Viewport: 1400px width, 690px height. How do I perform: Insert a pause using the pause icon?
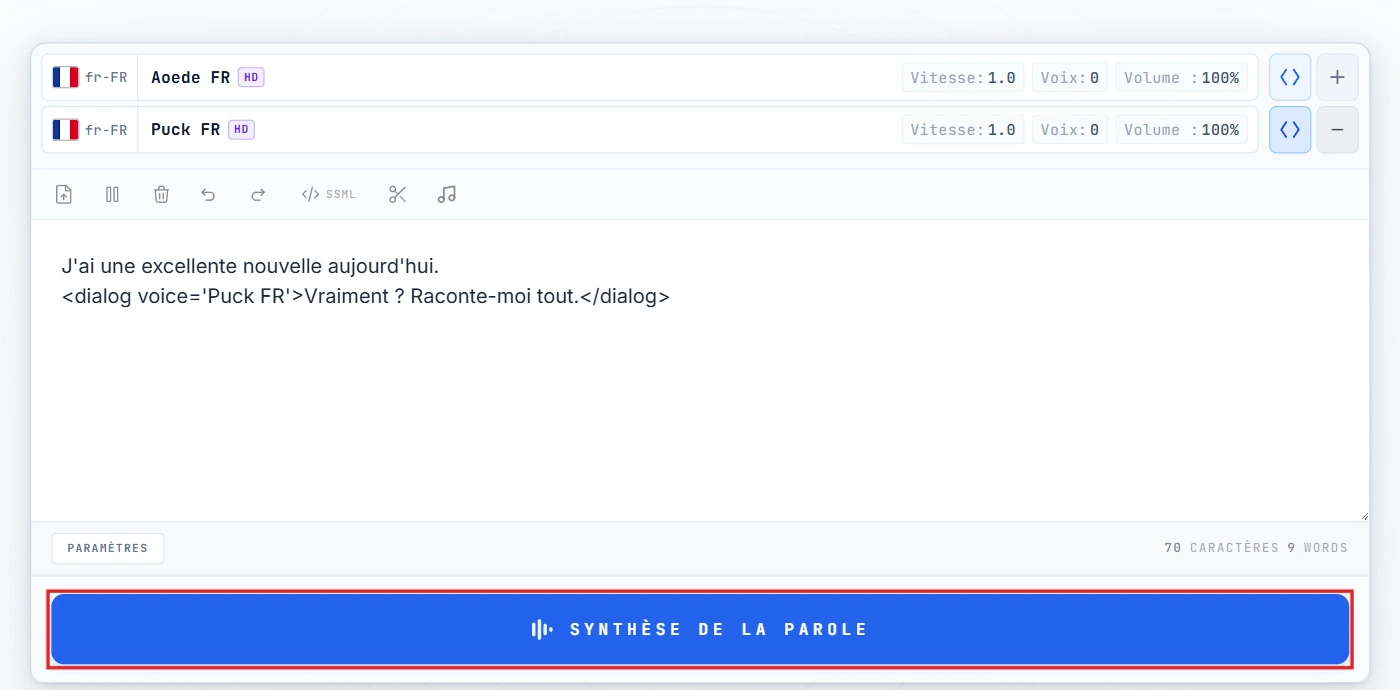(112, 194)
